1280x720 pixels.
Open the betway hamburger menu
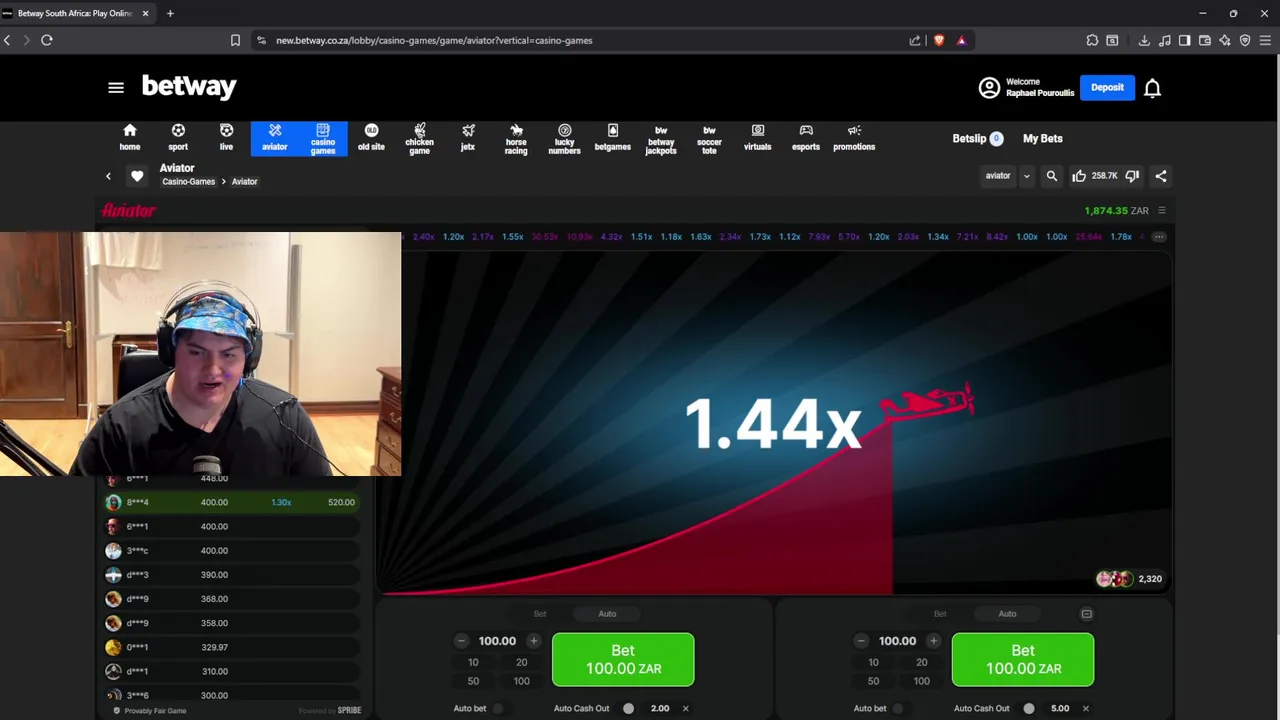click(x=116, y=88)
